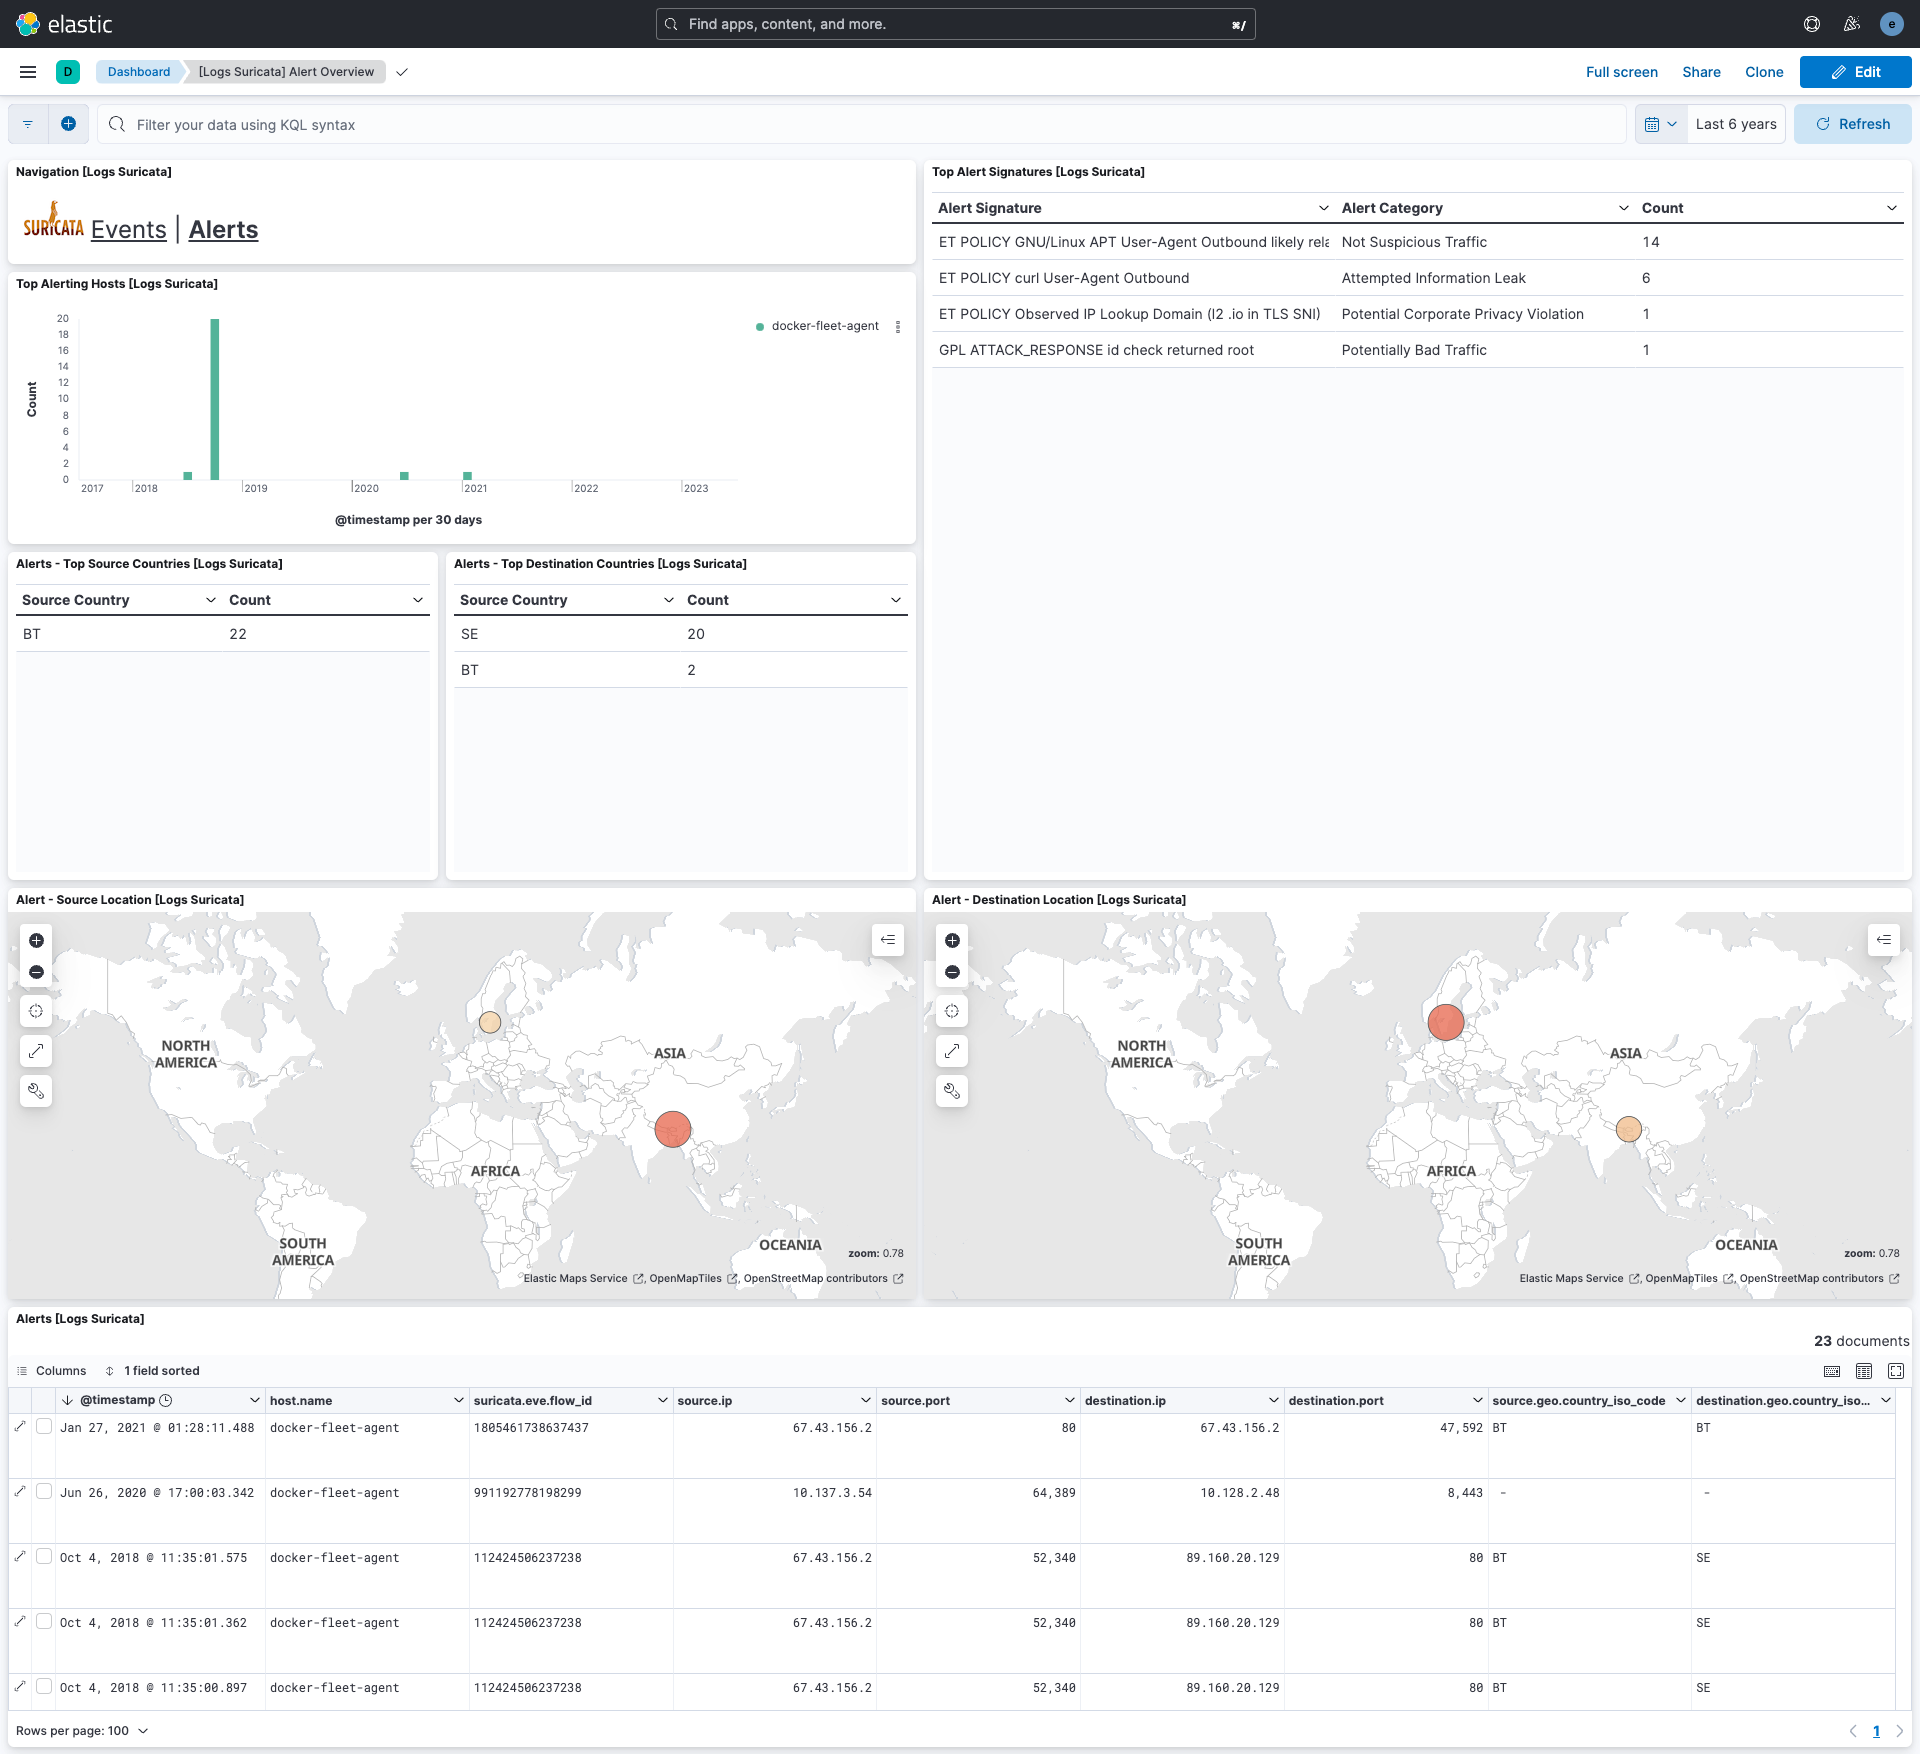Image resolution: width=1920 pixels, height=1756 pixels.
Task: Open tools control on Destination map
Action: [x=952, y=1091]
